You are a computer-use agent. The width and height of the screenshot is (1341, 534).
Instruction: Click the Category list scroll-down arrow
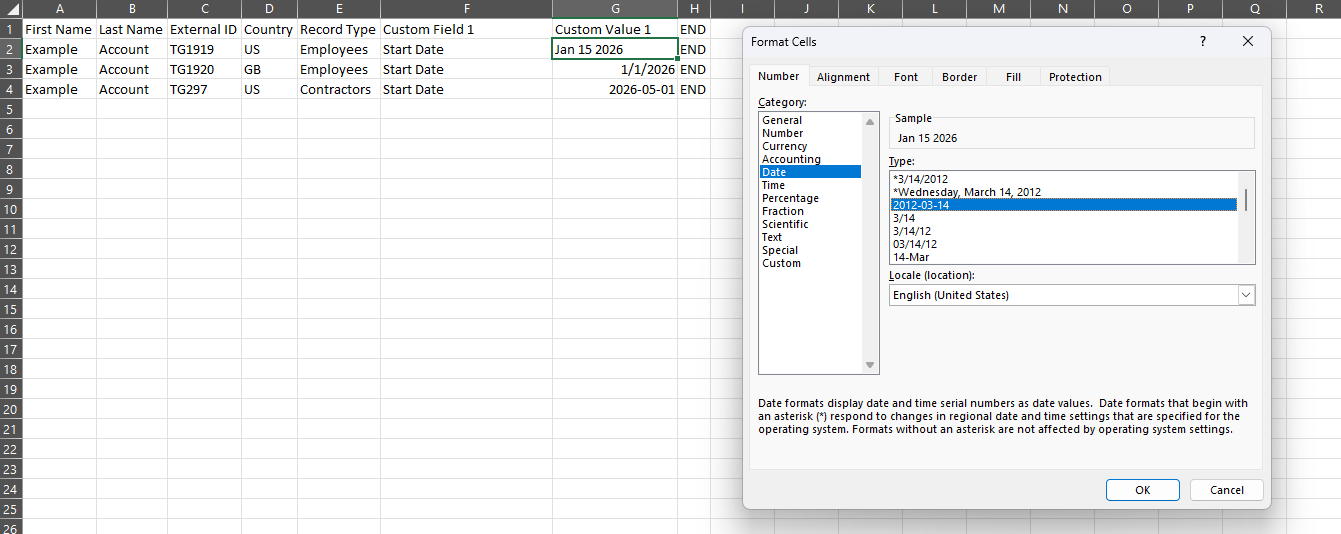(x=870, y=365)
